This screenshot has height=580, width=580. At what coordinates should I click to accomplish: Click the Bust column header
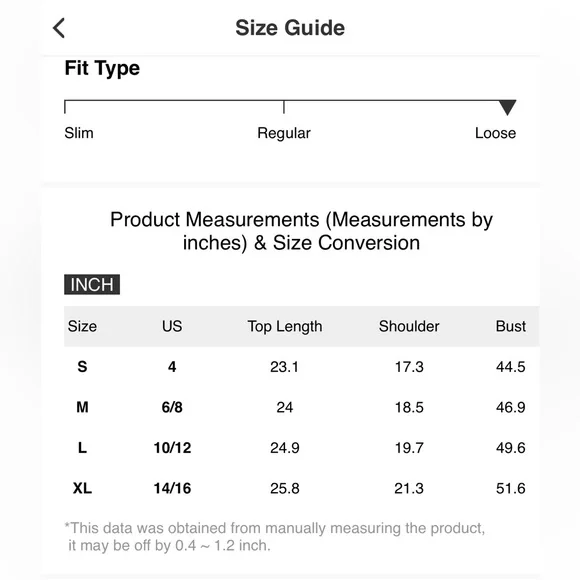coord(510,326)
